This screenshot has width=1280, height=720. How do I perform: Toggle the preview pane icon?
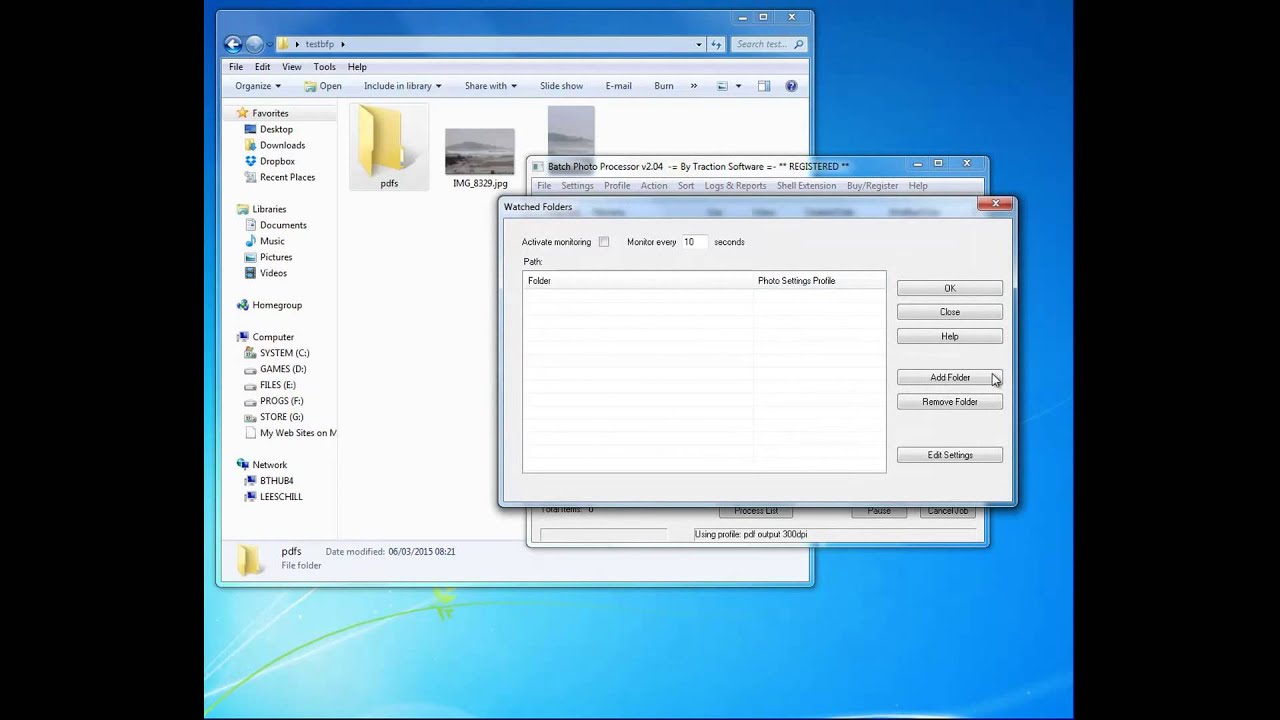click(764, 86)
